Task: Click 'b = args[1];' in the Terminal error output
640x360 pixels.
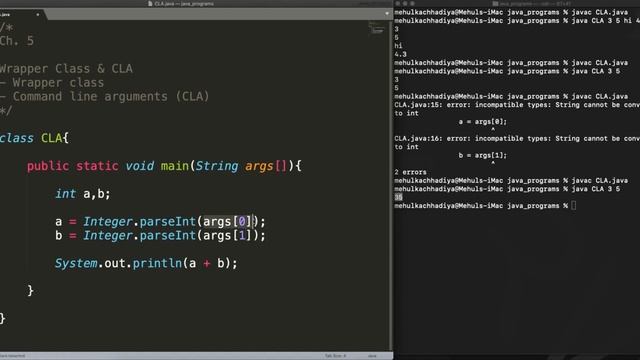Action: [482, 155]
